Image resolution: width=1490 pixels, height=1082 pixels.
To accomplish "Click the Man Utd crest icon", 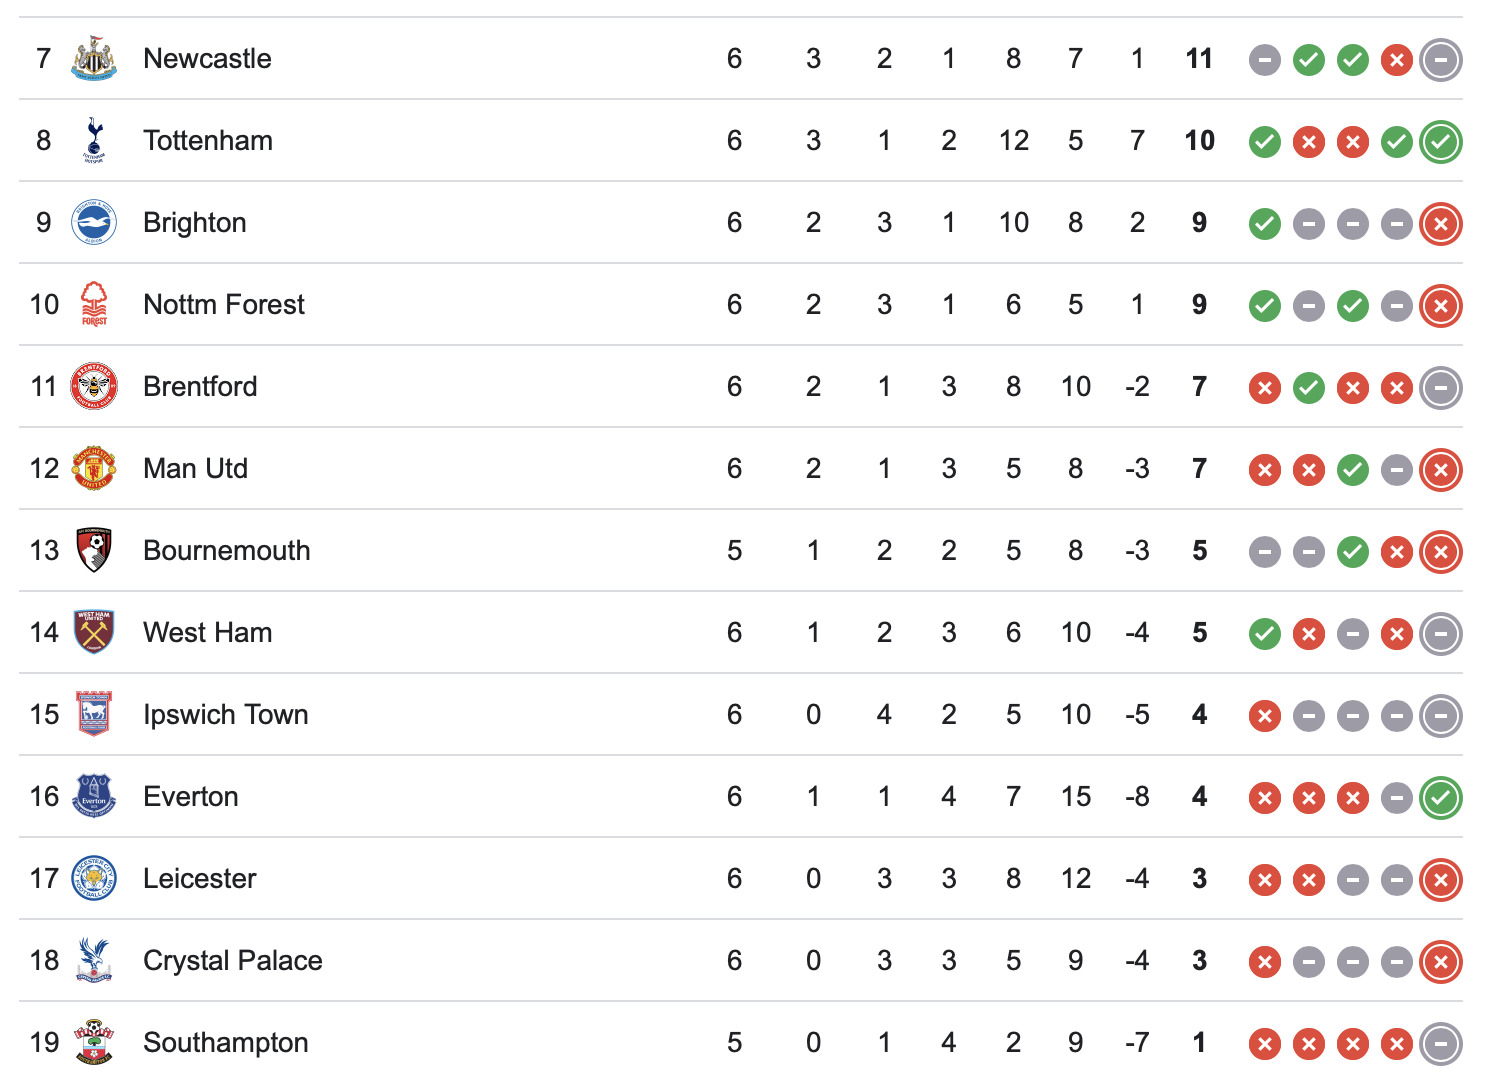I will point(94,469).
